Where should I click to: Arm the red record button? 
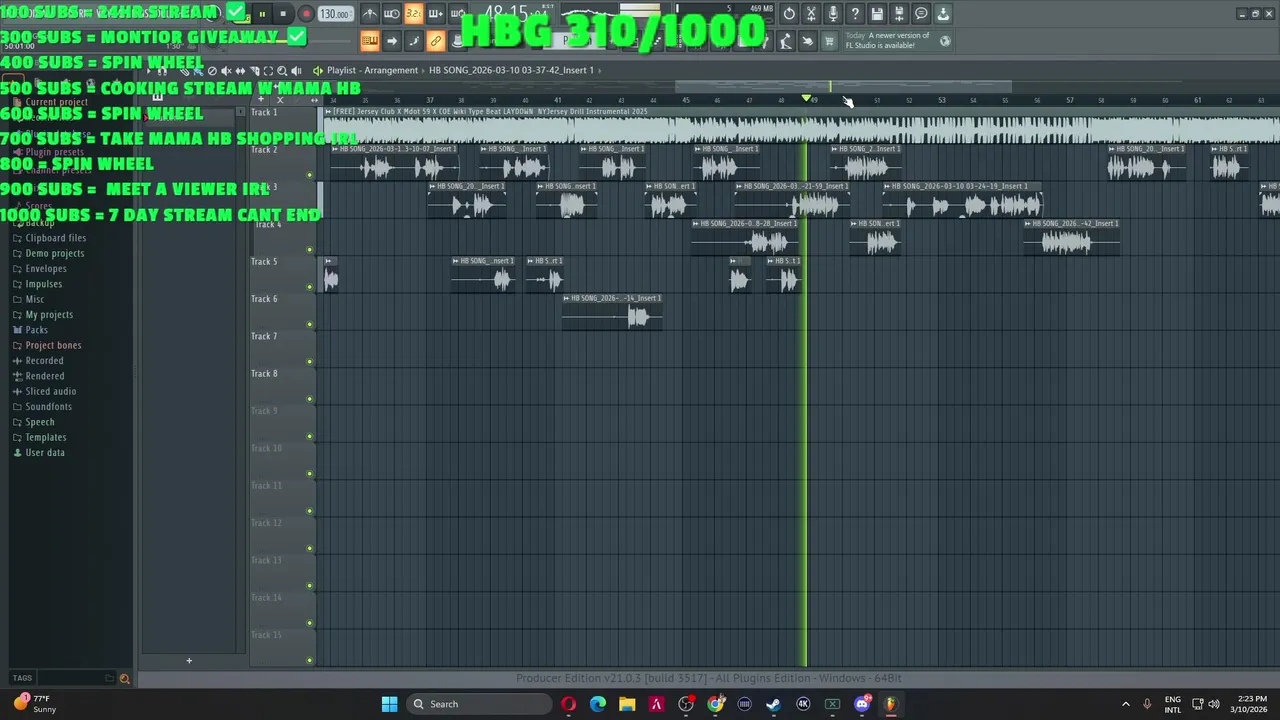(x=307, y=14)
